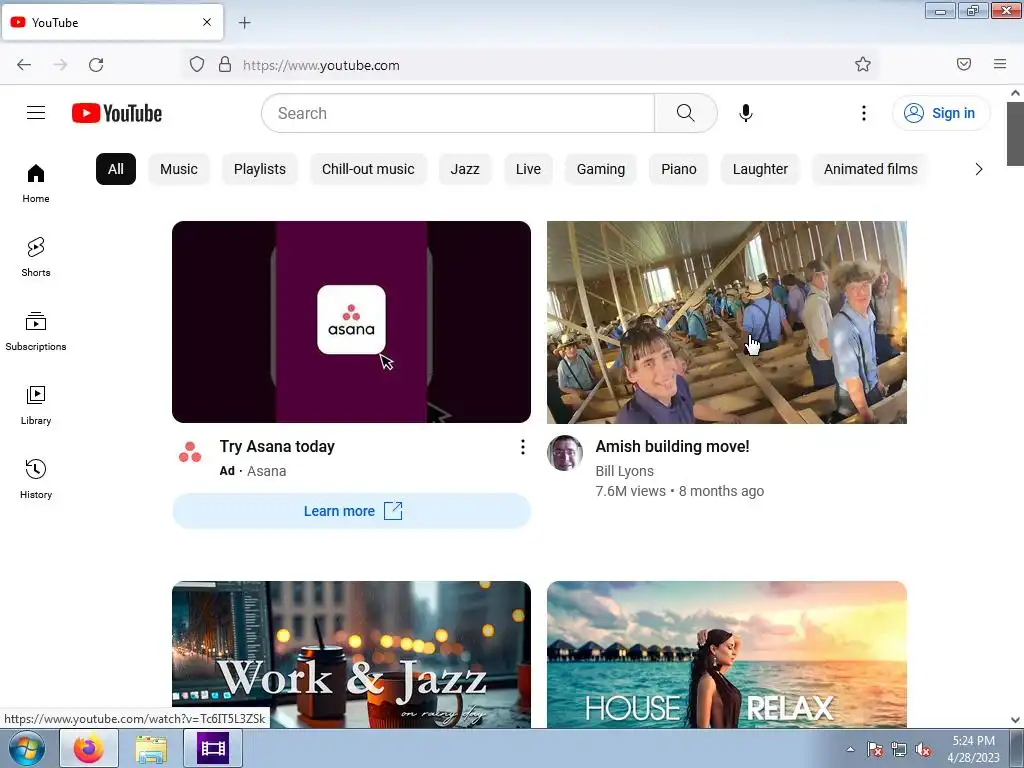Open the Asana ad thumbnail
The height and width of the screenshot is (768, 1024).
[351, 322]
